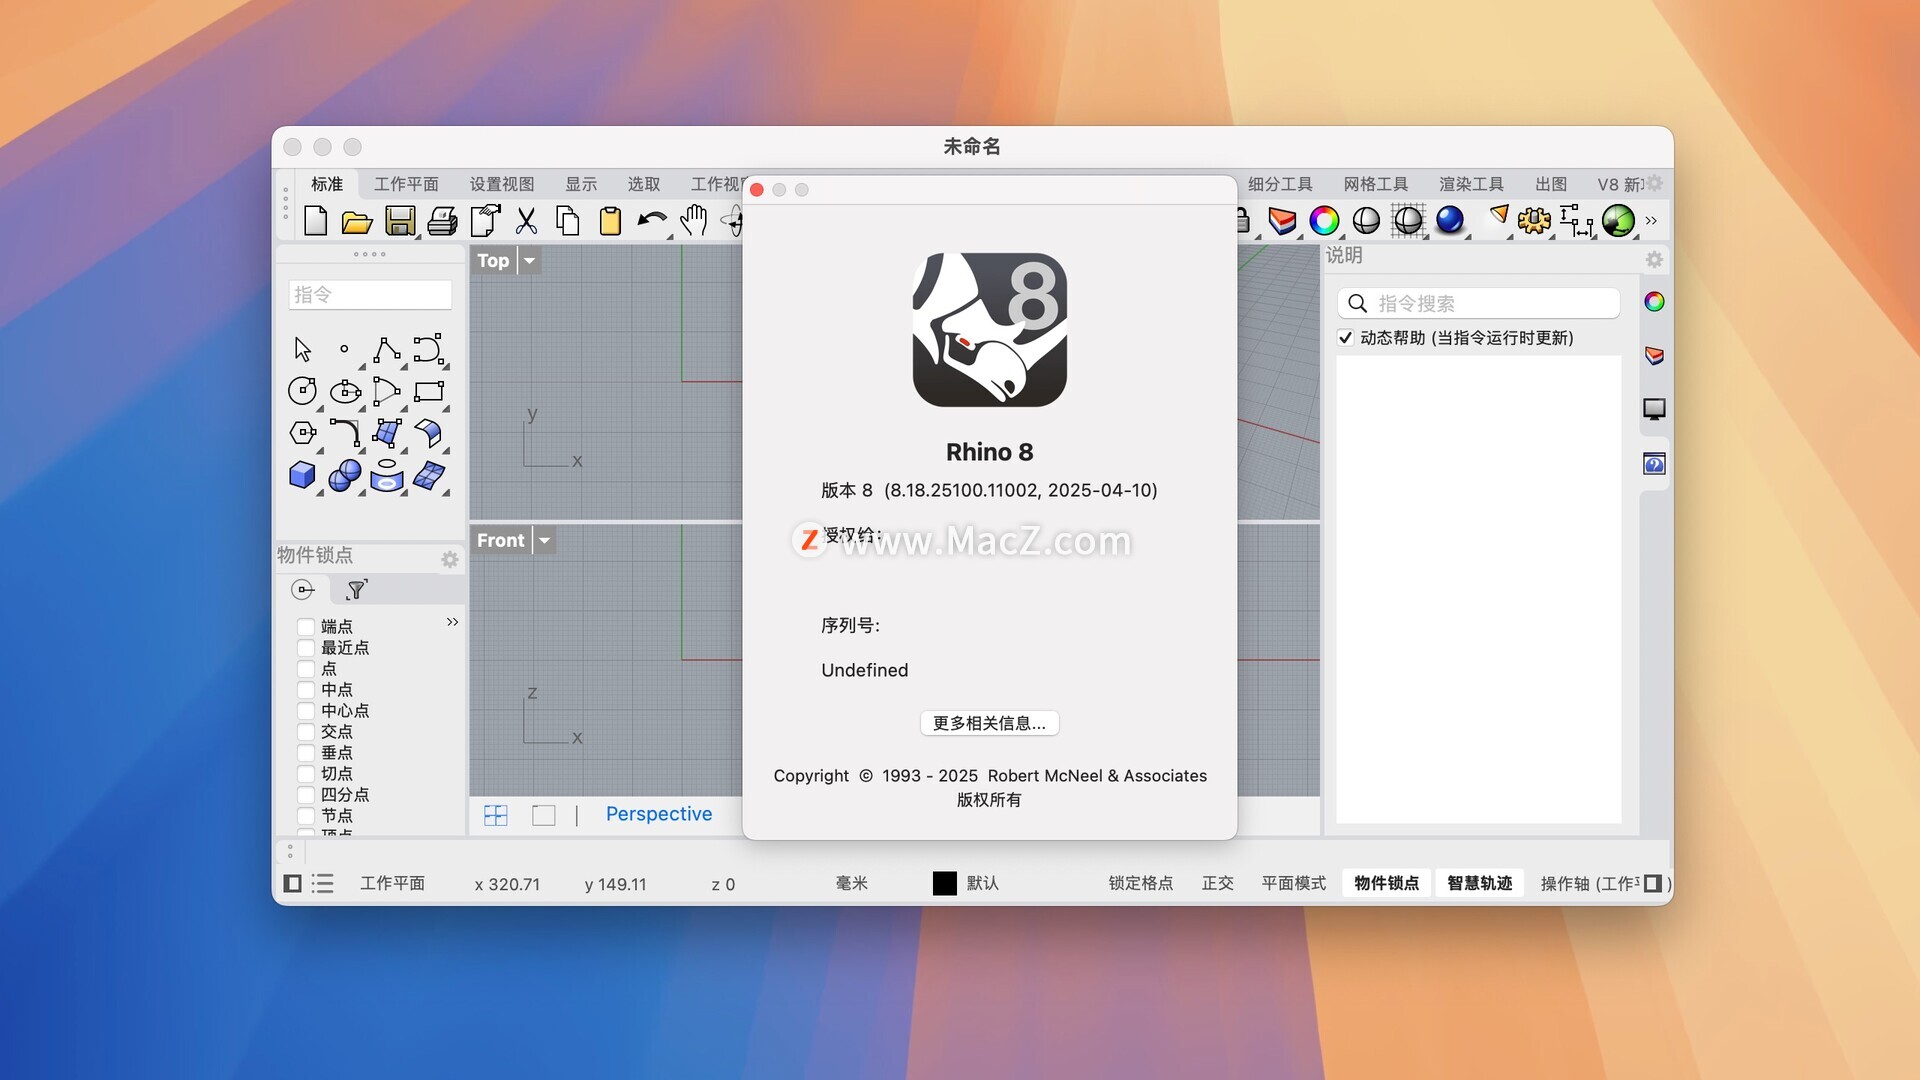
Task: Toggle 最近点 object snap checkbox
Action: coord(306,648)
